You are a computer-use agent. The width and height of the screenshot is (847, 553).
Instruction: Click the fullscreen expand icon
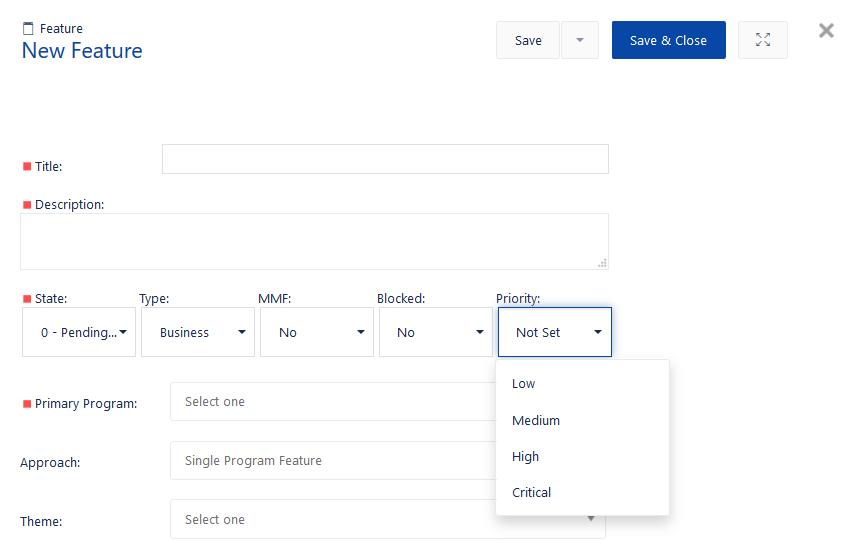point(763,40)
